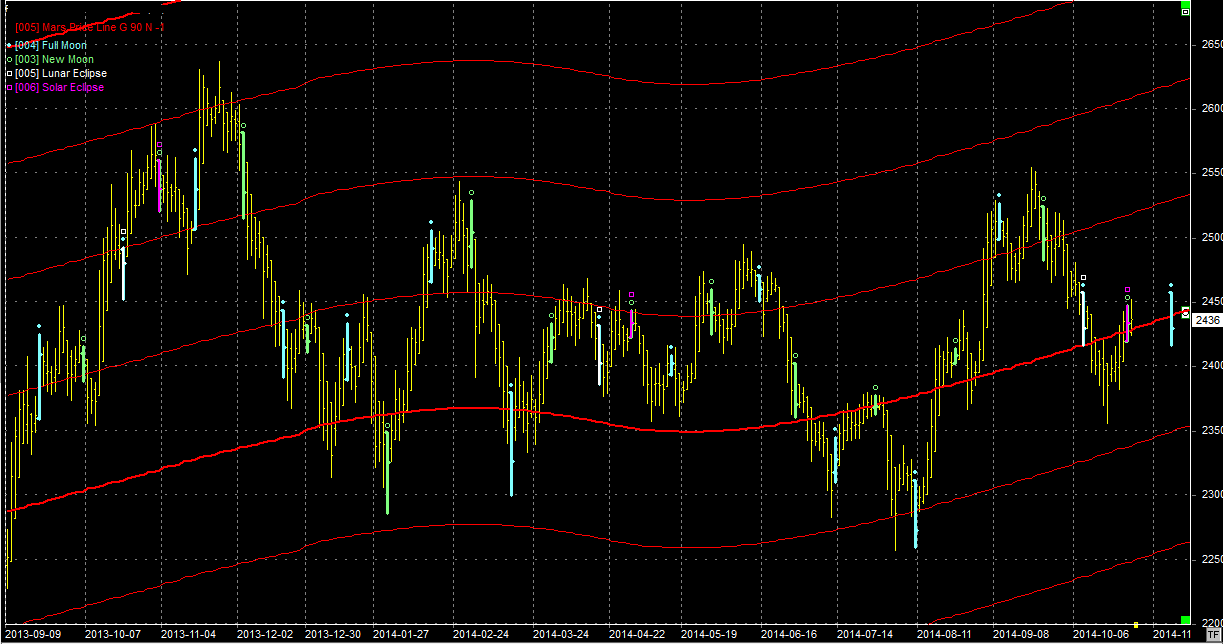
Task: Click the 2014-07-14 date label
Action: (866, 634)
